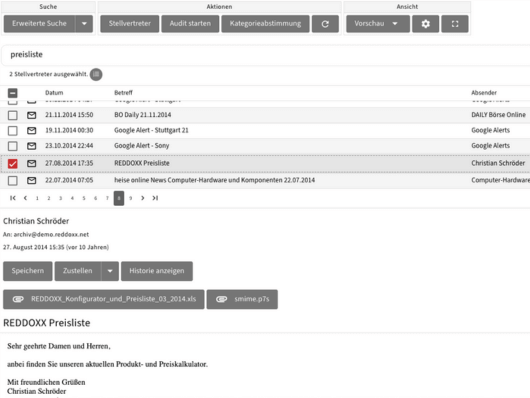Click the search field containing 'preisliste'

coord(265,54)
